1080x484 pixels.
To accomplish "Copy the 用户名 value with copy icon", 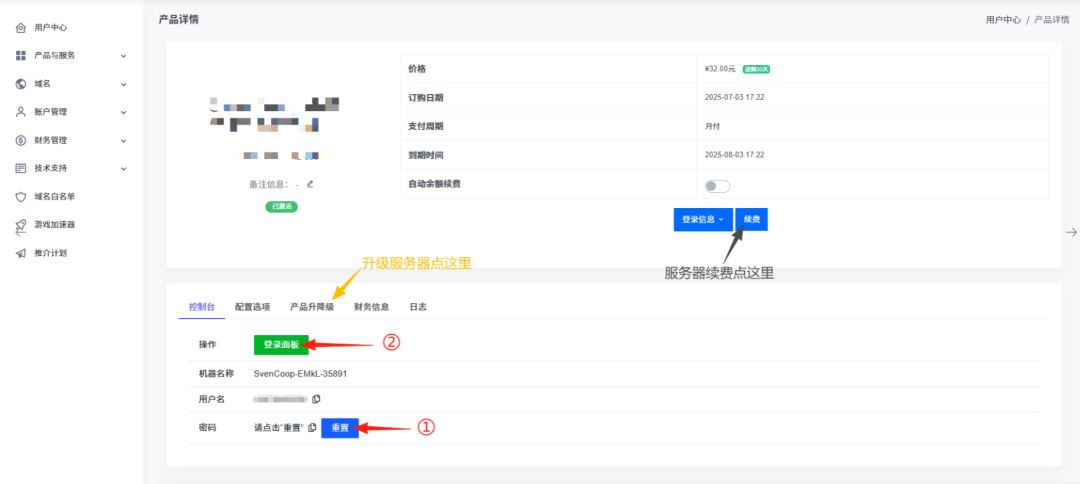I will (316, 399).
